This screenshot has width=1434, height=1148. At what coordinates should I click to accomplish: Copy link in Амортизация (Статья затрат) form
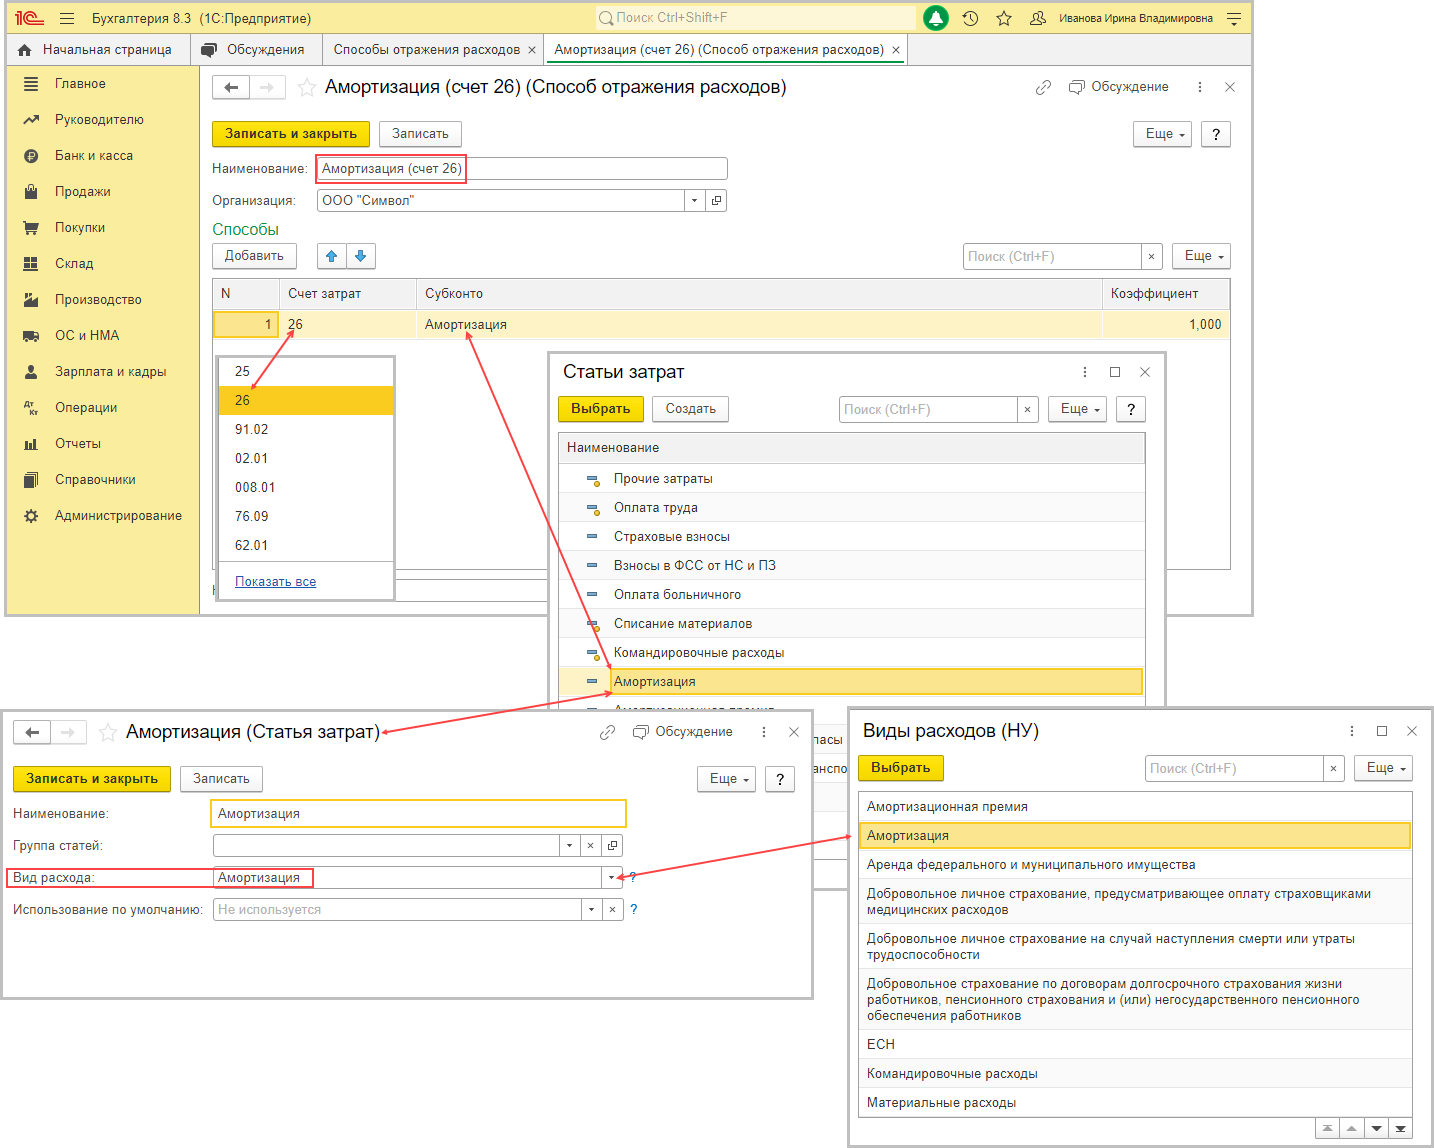pyautogui.click(x=607, y=732)
